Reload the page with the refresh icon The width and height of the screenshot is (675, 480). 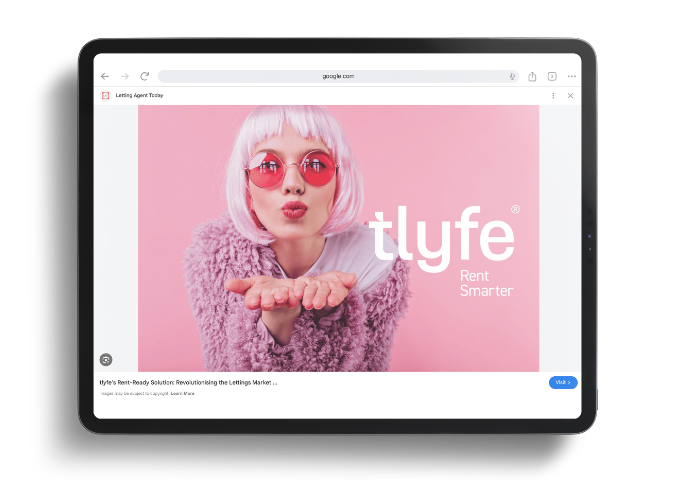(145, 76)
